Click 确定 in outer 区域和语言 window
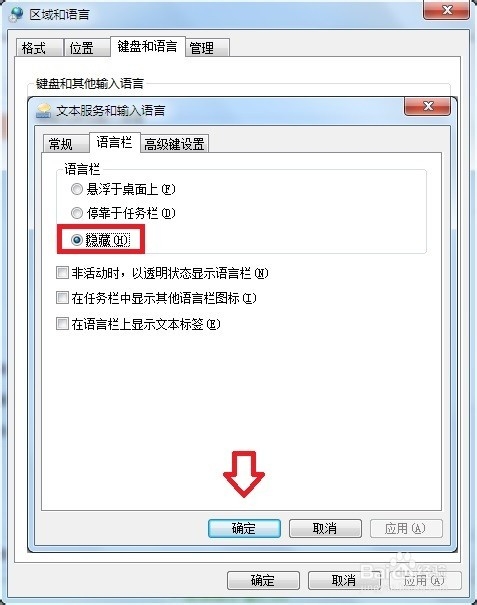The width and height of the screenshot is (477, 605). [263, 580]
